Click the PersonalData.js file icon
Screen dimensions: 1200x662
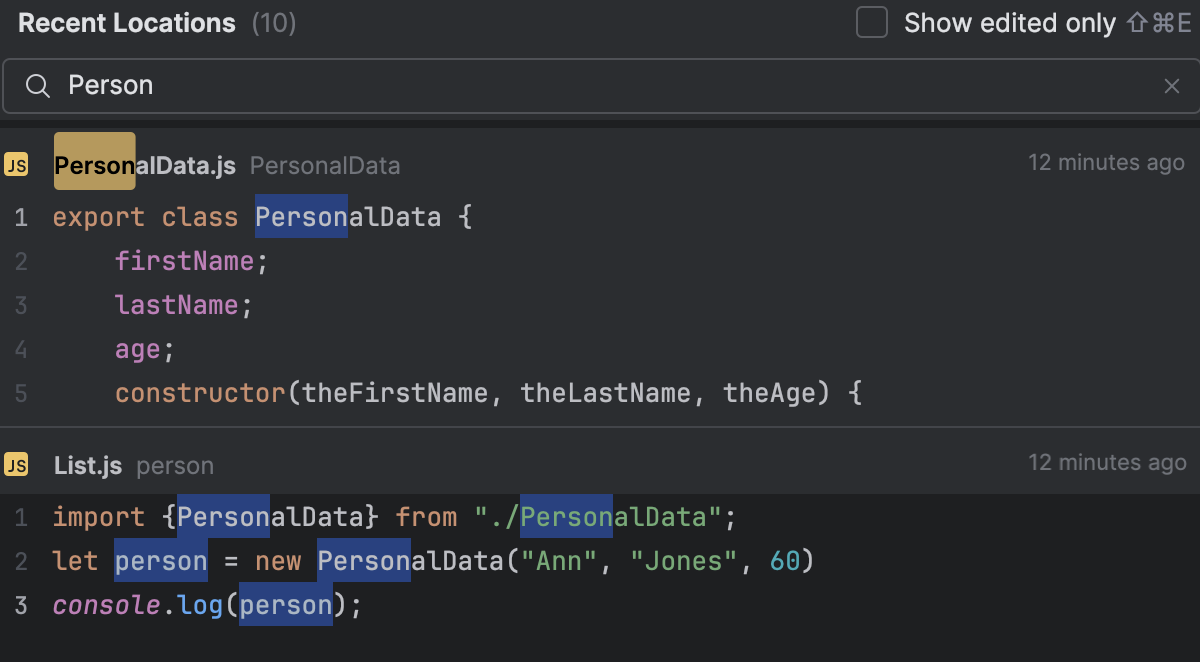[x=16, y=165]
